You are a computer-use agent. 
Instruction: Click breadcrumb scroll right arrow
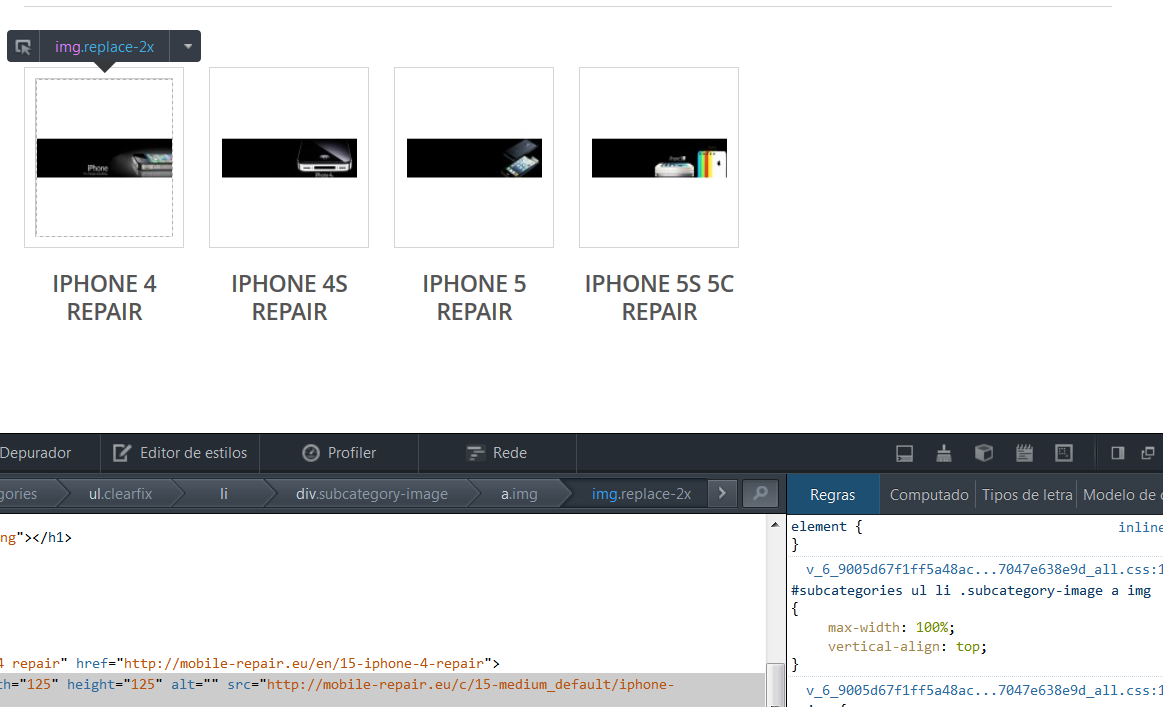click(722, 494)
